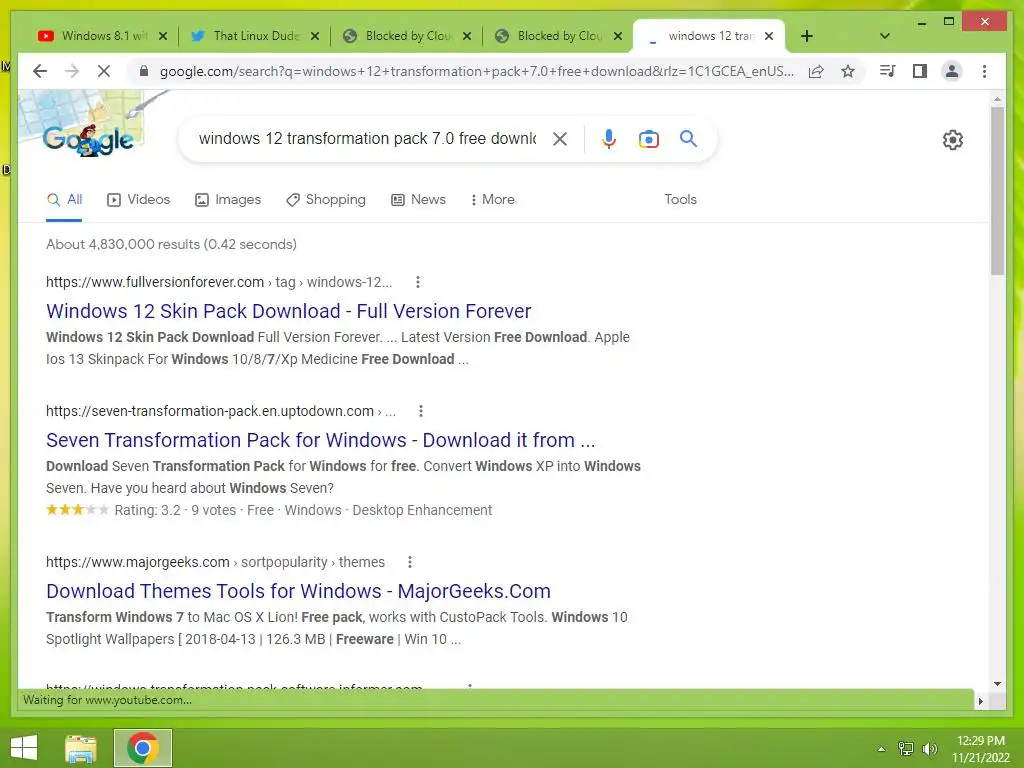Open options for uptodown result
Screen dimensions: 1024x768
click(x=421, y=411)
